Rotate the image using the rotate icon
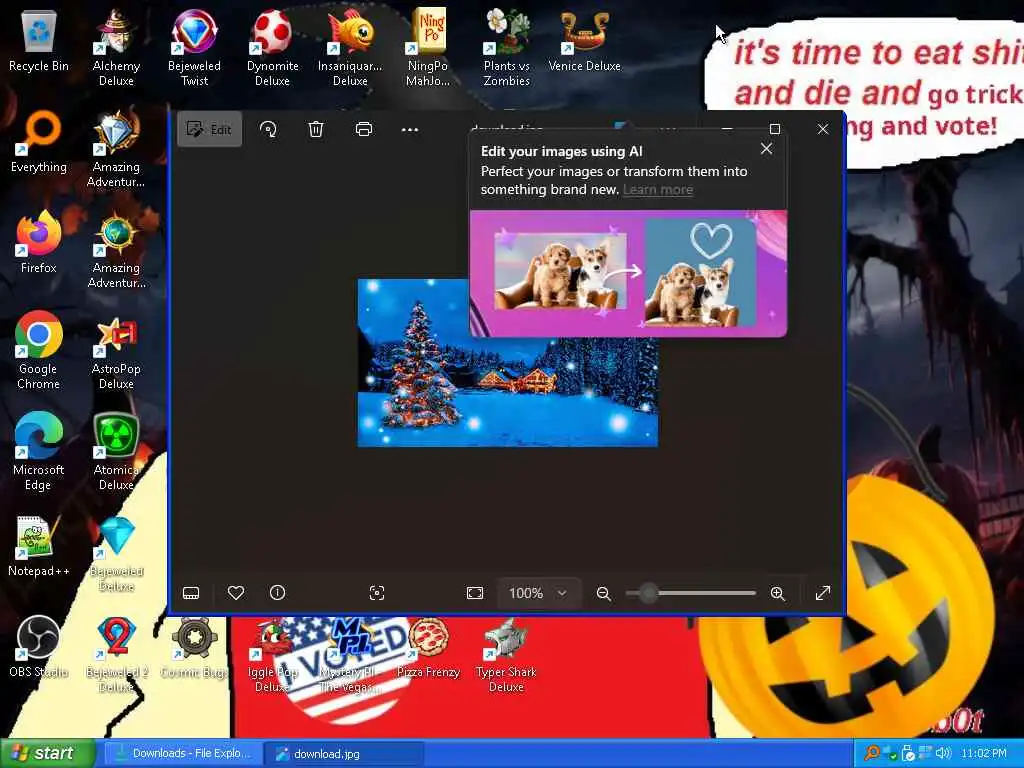1024x768 pixels. pyautogui.click(x=268, y=129)
